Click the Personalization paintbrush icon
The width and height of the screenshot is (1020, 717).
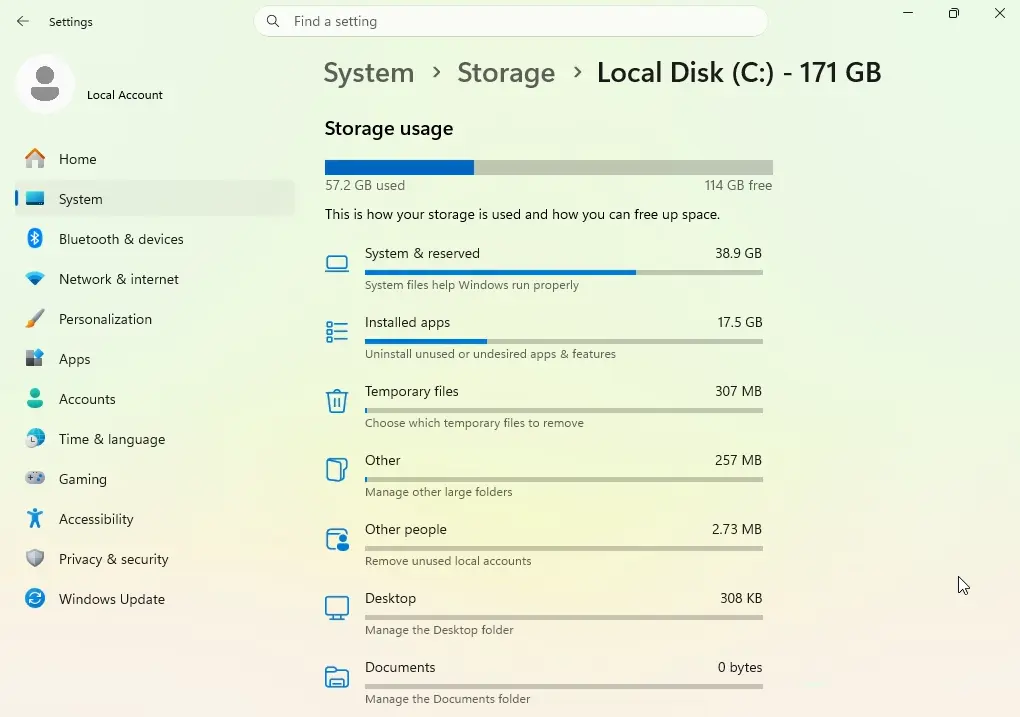(35, 319)
